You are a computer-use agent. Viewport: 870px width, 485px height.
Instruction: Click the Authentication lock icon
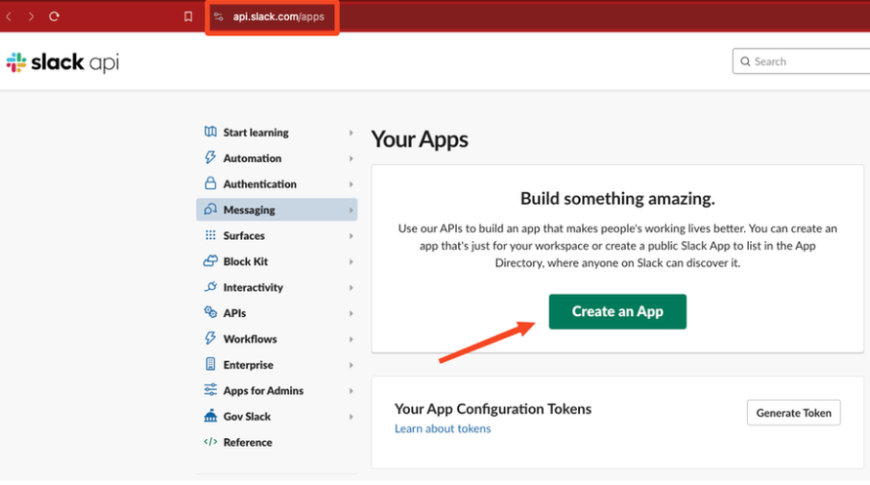210,184
